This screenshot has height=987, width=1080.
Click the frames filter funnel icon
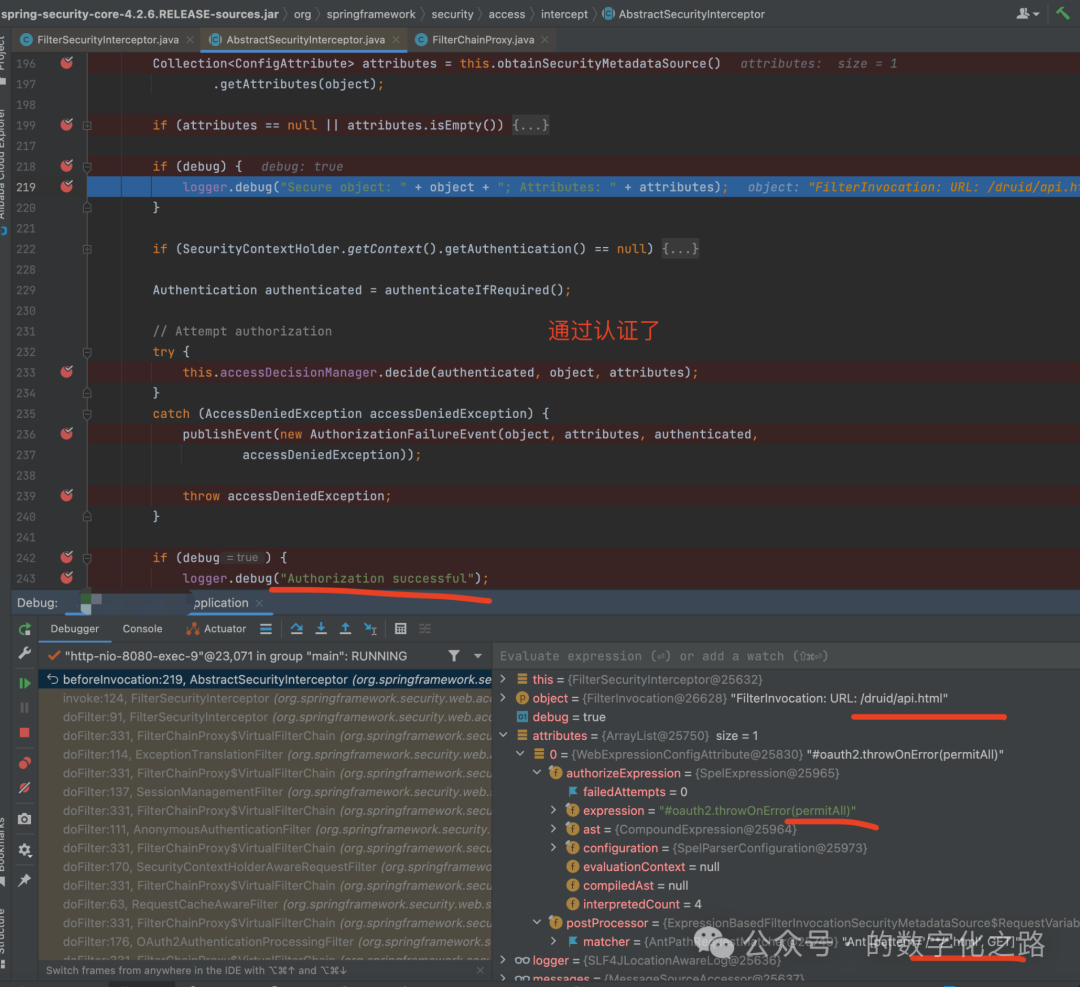click(454, 656)
